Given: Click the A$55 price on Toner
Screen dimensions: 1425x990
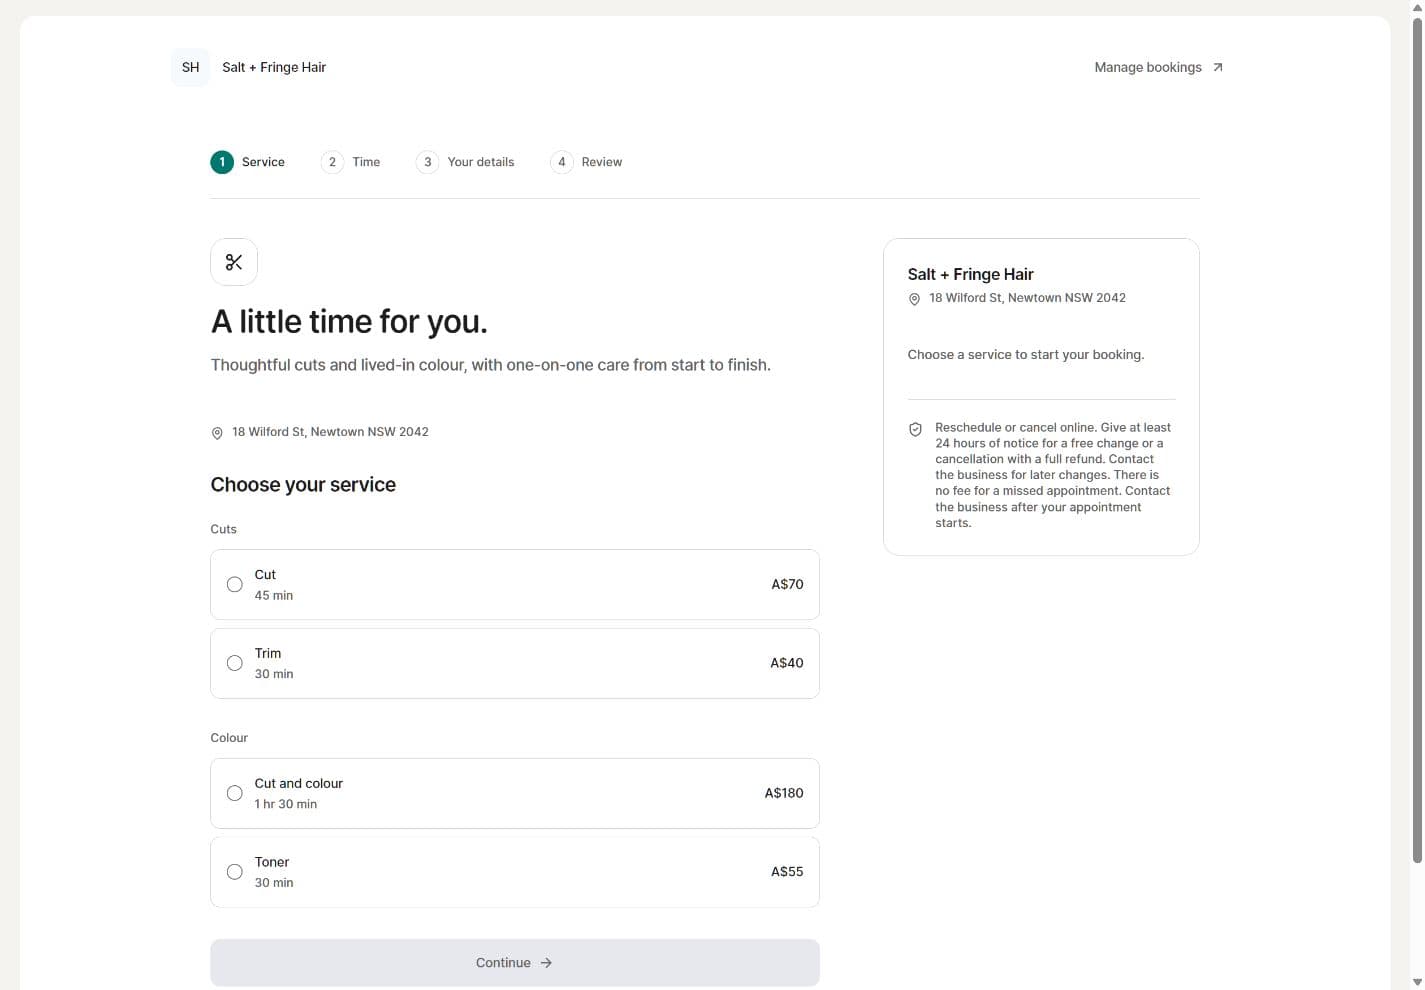Looking at the screenshot, I should 787,872.
